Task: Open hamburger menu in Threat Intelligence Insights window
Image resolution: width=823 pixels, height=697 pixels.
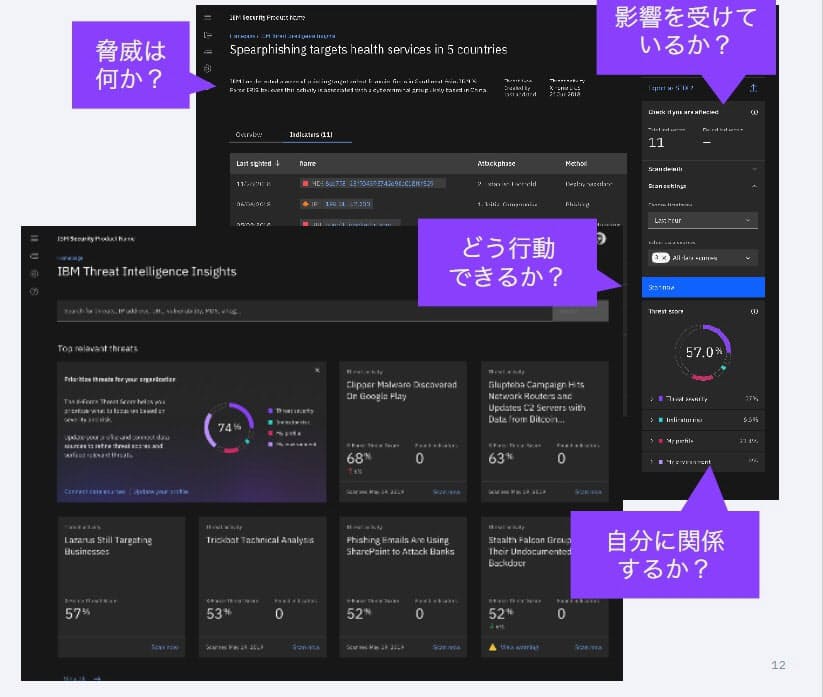Action: click(34, 239)
